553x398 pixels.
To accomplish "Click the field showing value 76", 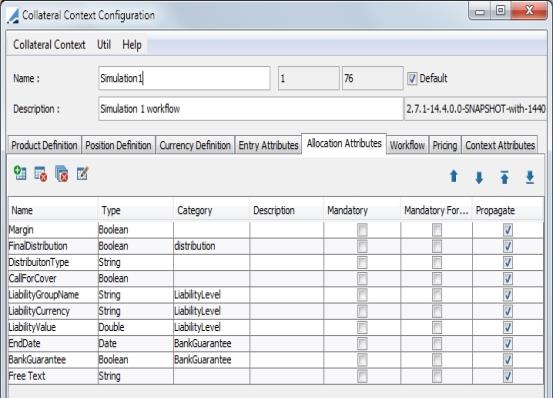I will [x=372, y=78].
